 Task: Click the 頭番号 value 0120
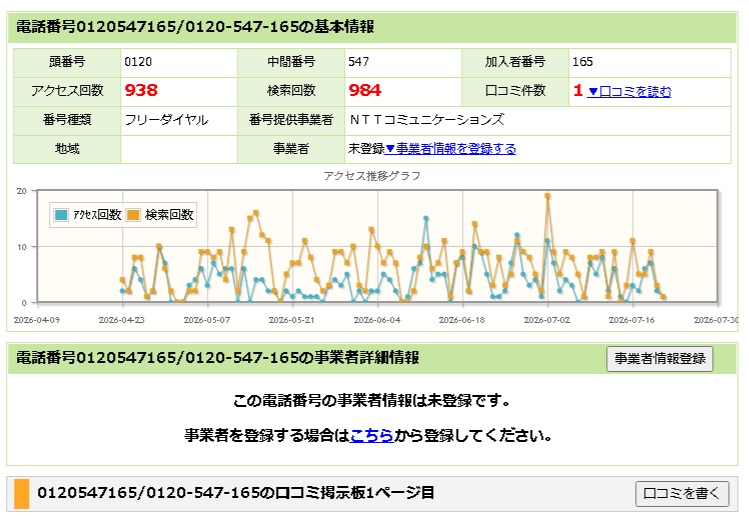[x=138, y=62]
